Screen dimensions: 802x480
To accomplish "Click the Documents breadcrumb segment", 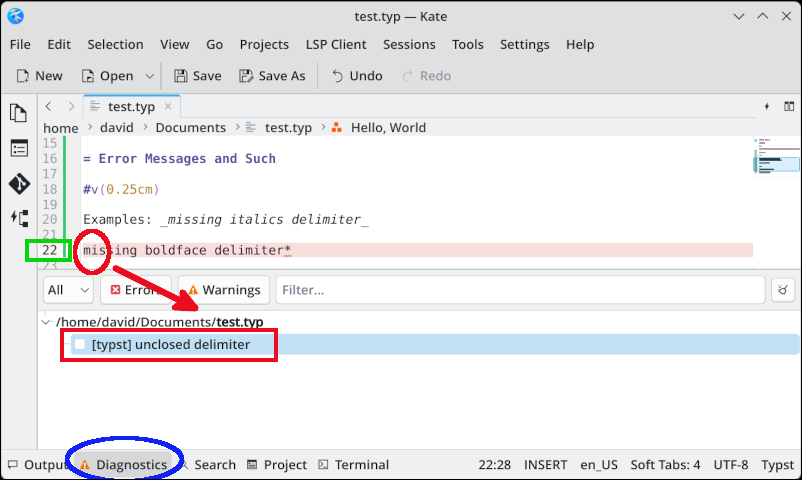I will pyautogui.click(x=190, y=128).
